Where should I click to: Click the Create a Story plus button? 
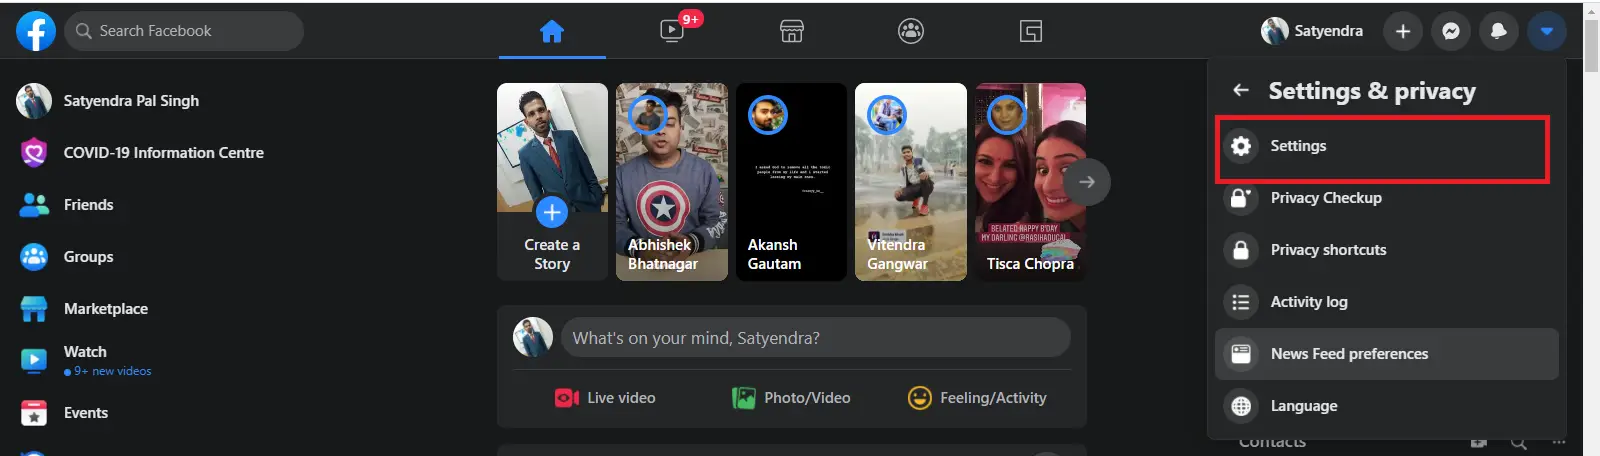click(x=552, y=212)
